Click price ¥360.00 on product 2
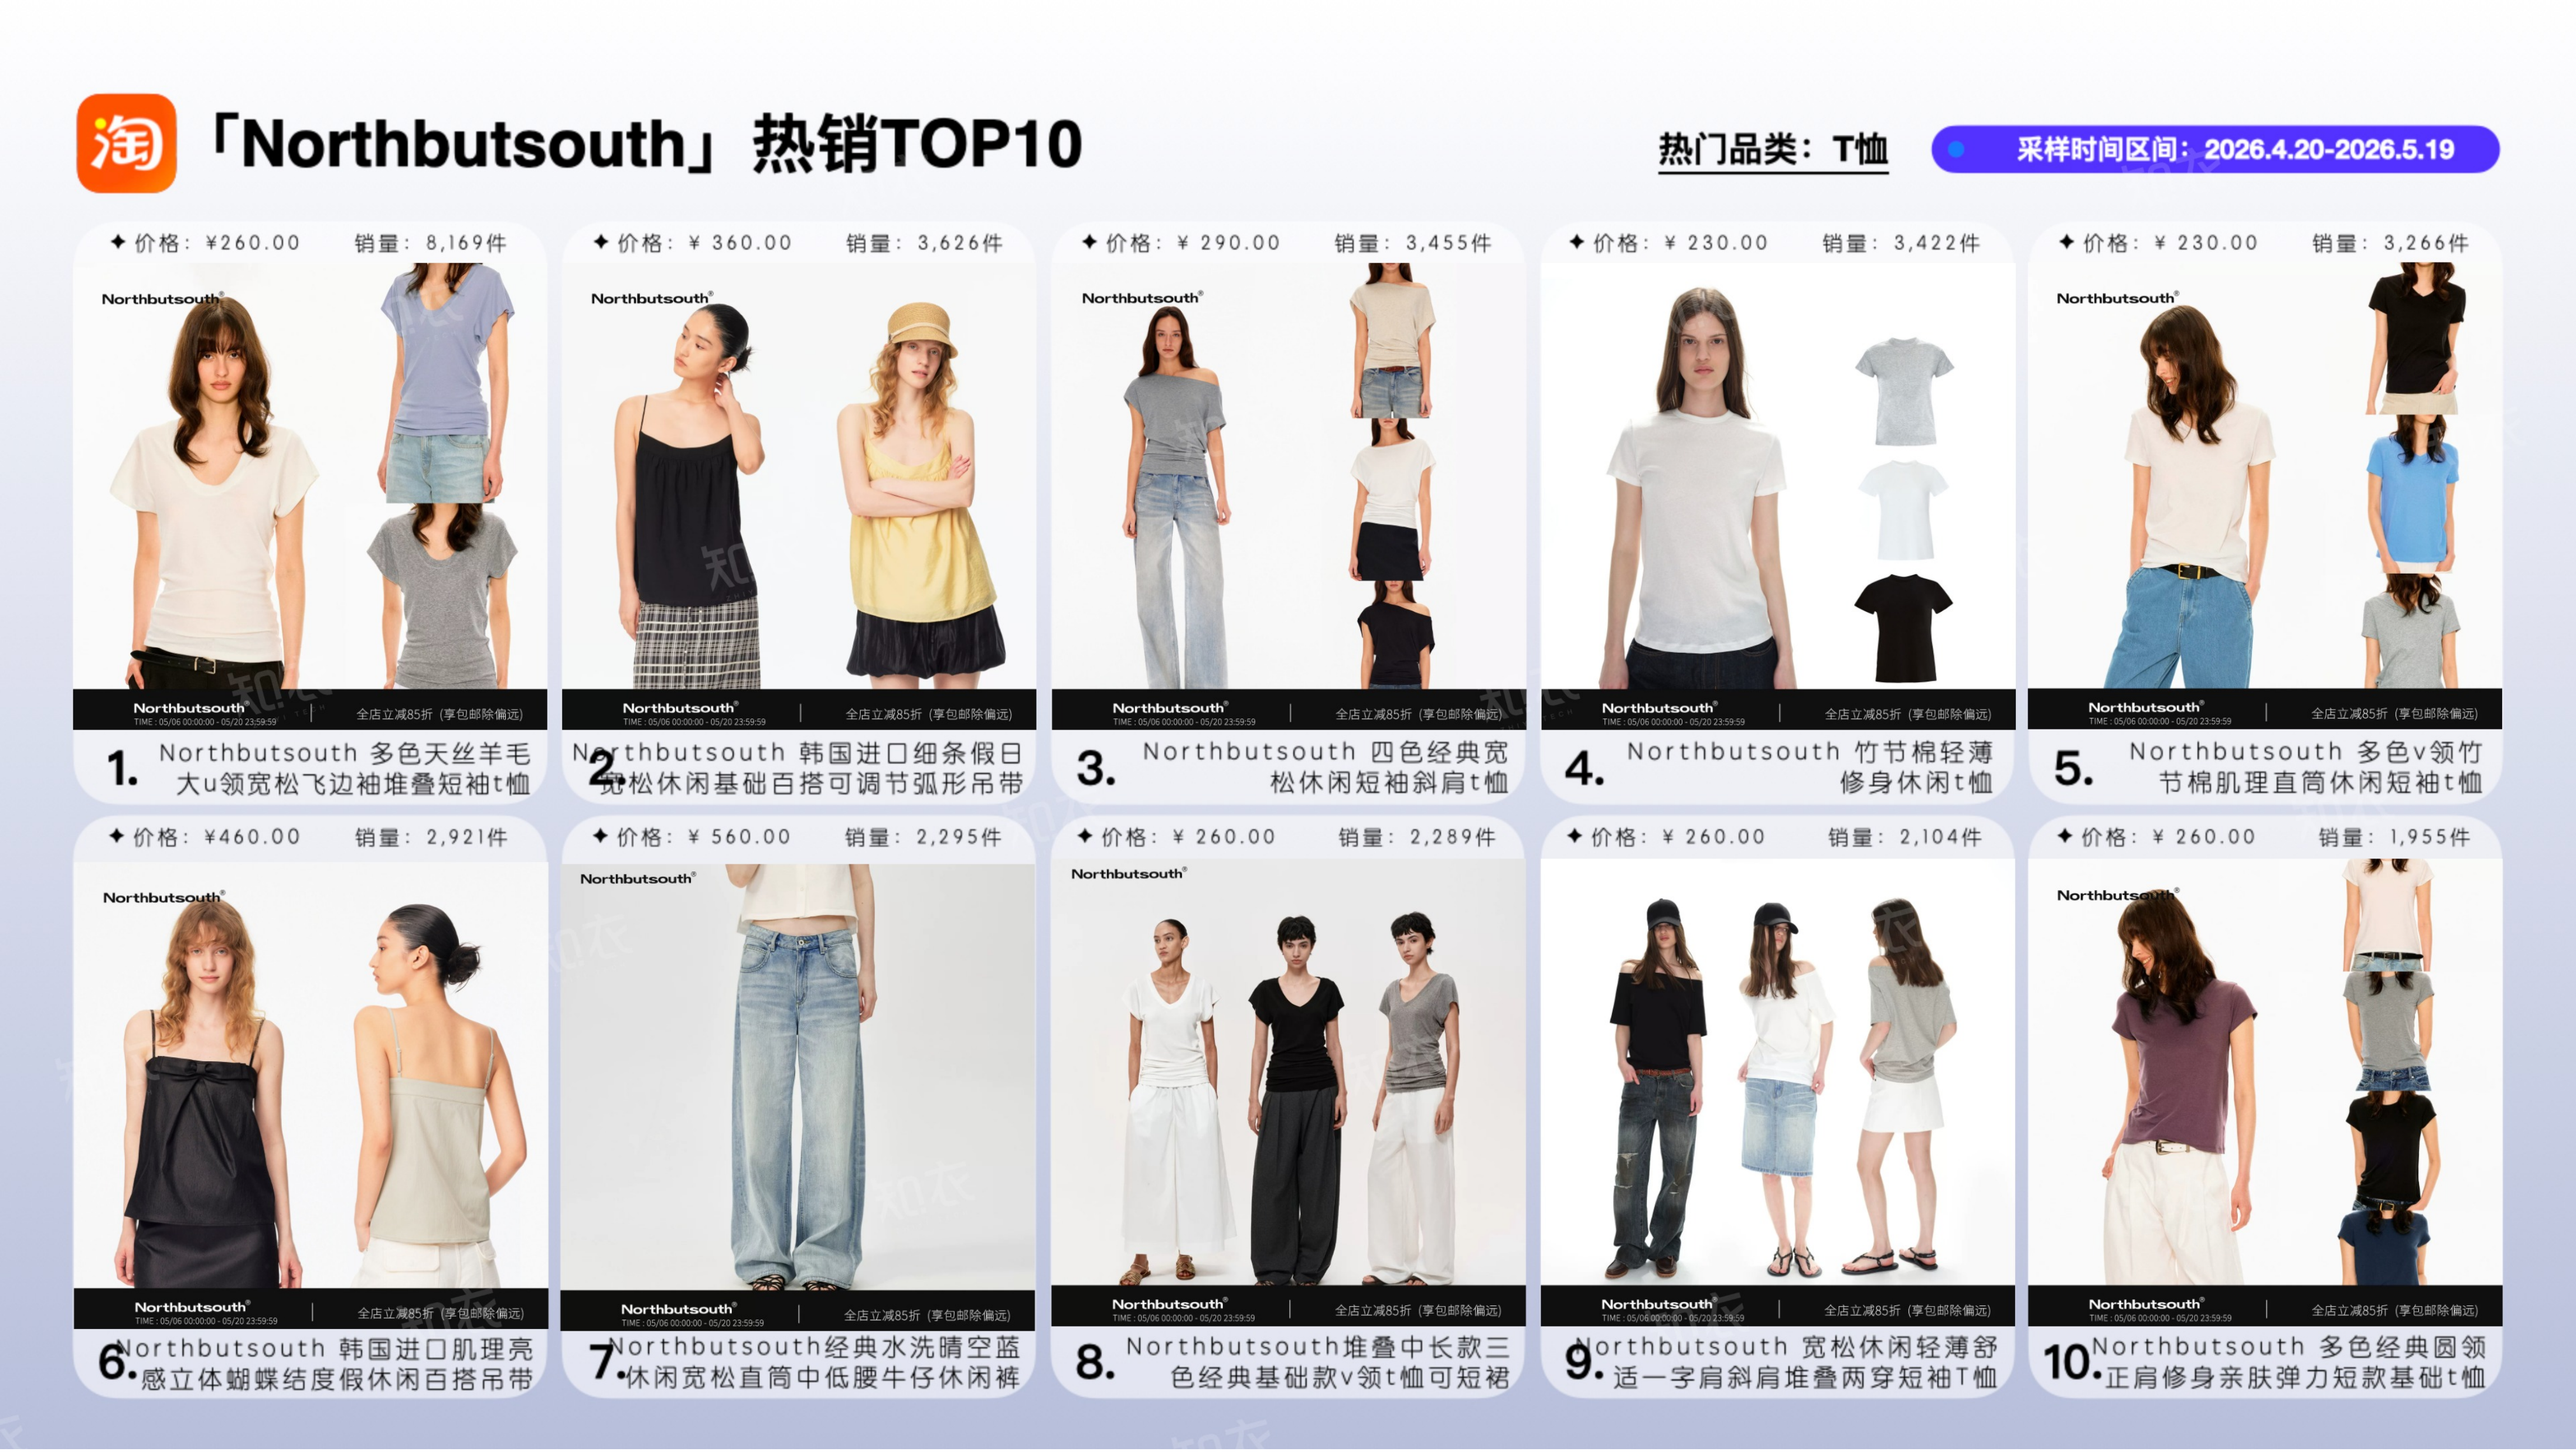This screenshot has height=1455, width=2576. coord(704,243)
